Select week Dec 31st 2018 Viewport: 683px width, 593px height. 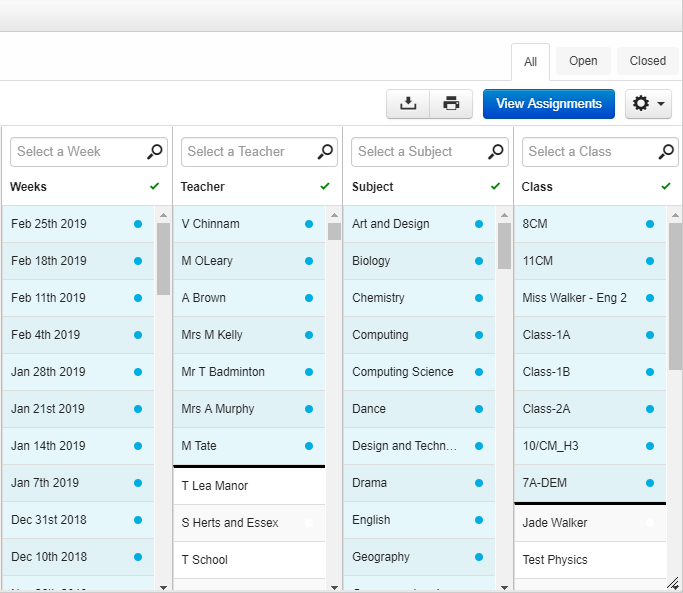click(78, 520)
